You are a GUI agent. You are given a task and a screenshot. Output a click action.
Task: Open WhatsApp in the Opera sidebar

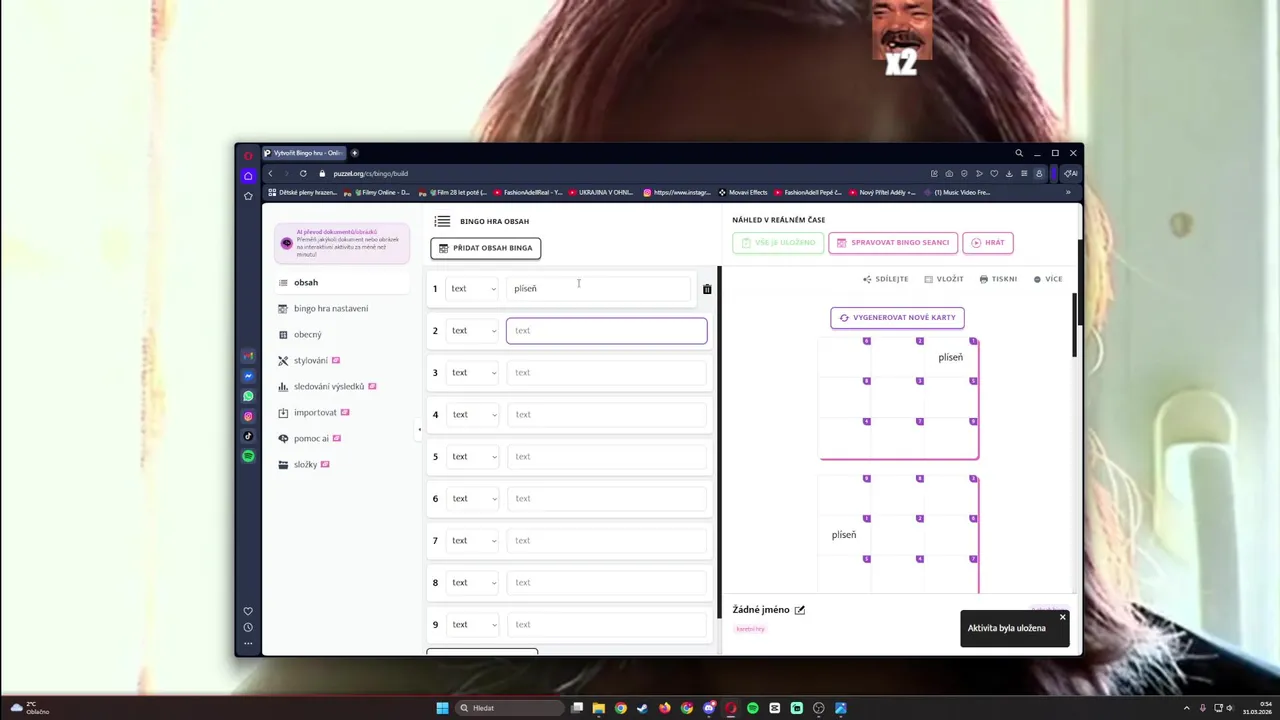tap(248, 396)
